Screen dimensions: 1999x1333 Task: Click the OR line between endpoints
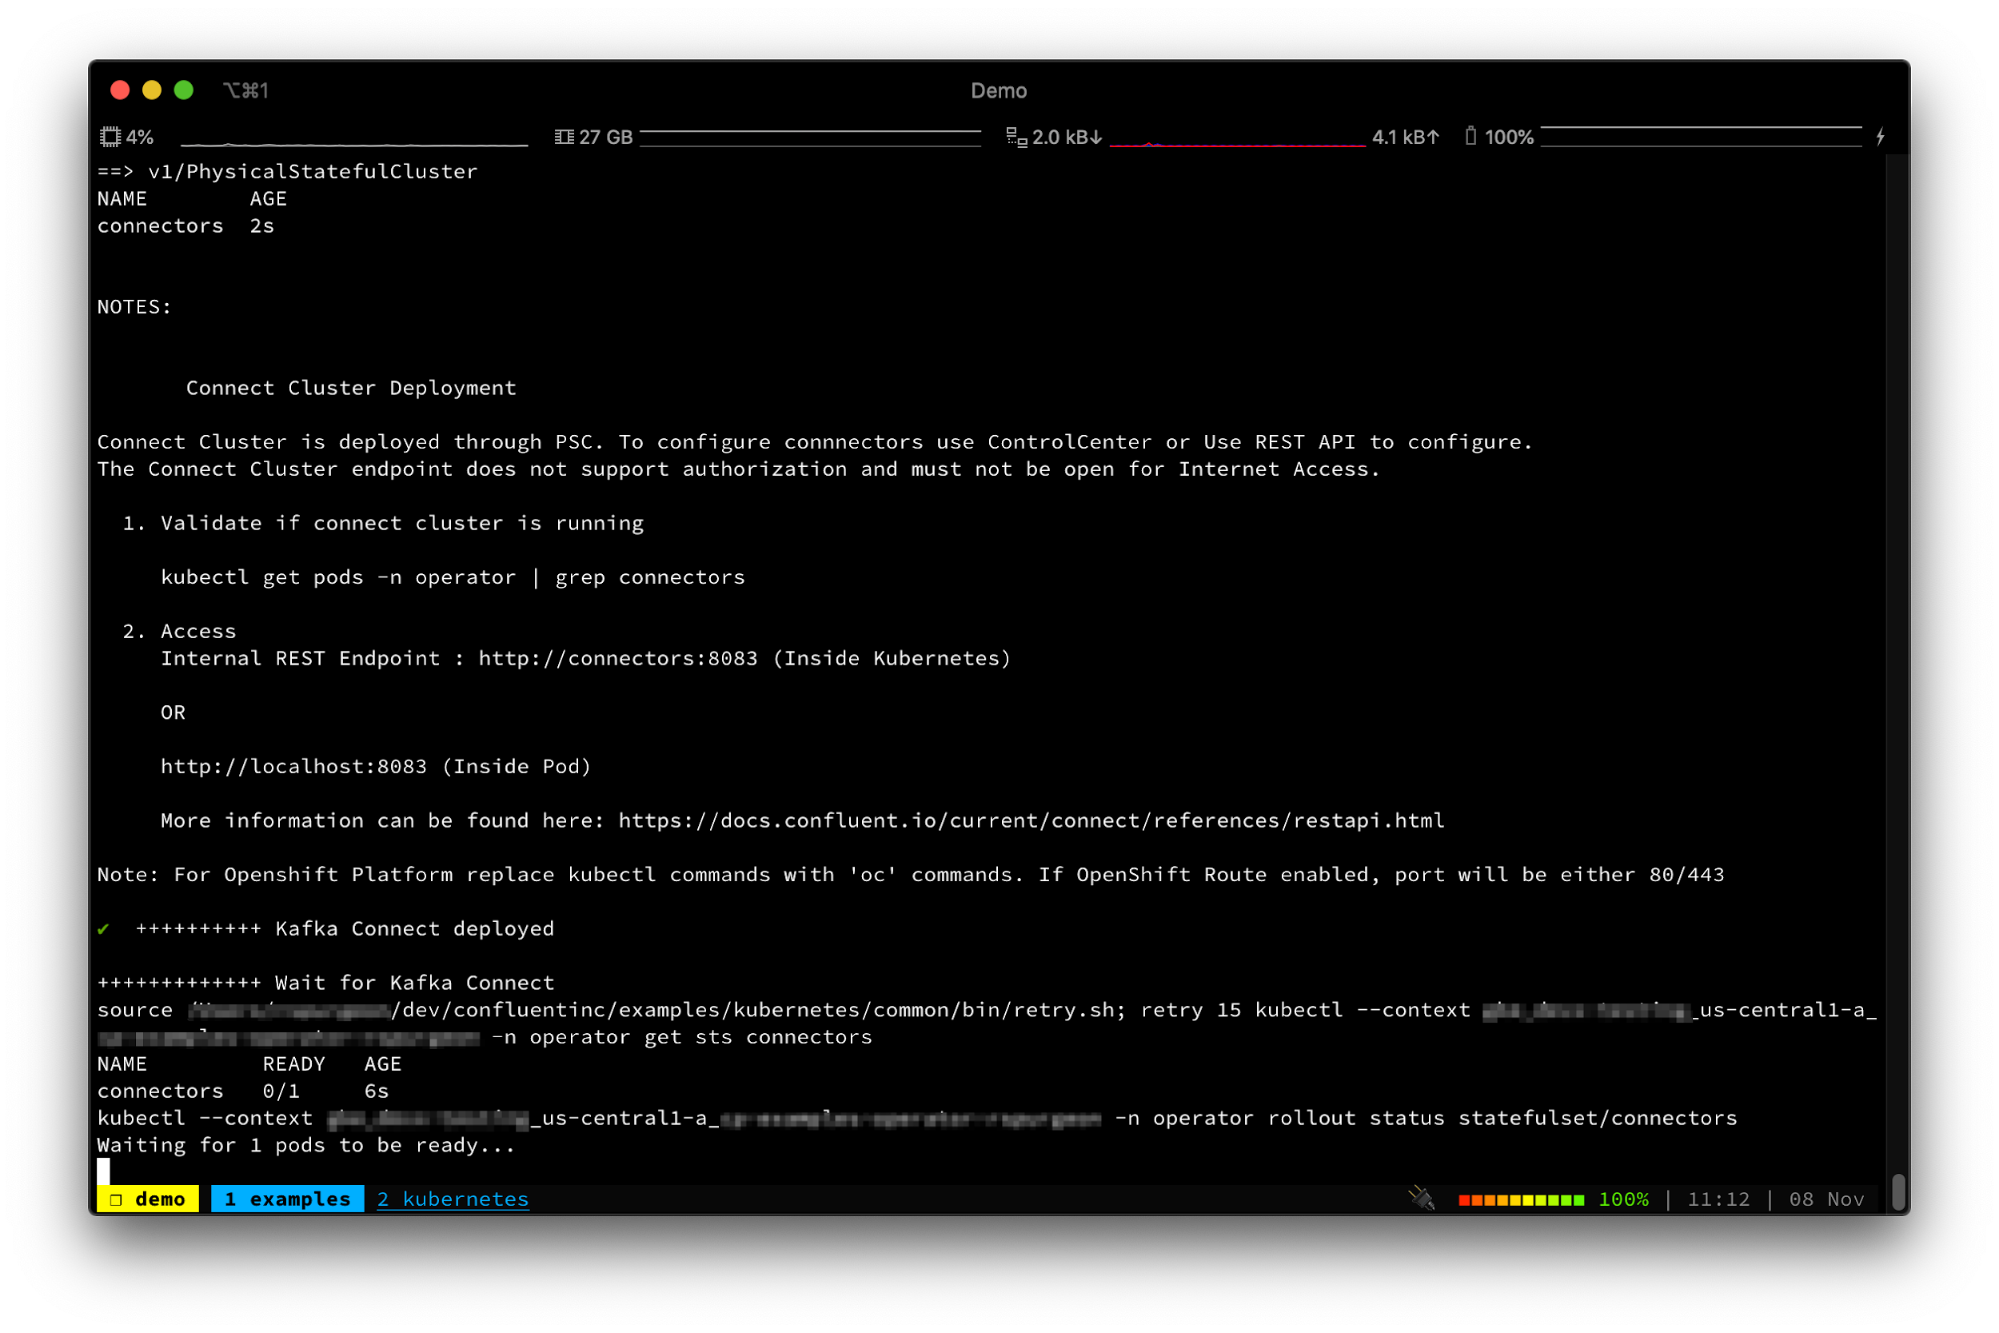(x=173, y=712)
